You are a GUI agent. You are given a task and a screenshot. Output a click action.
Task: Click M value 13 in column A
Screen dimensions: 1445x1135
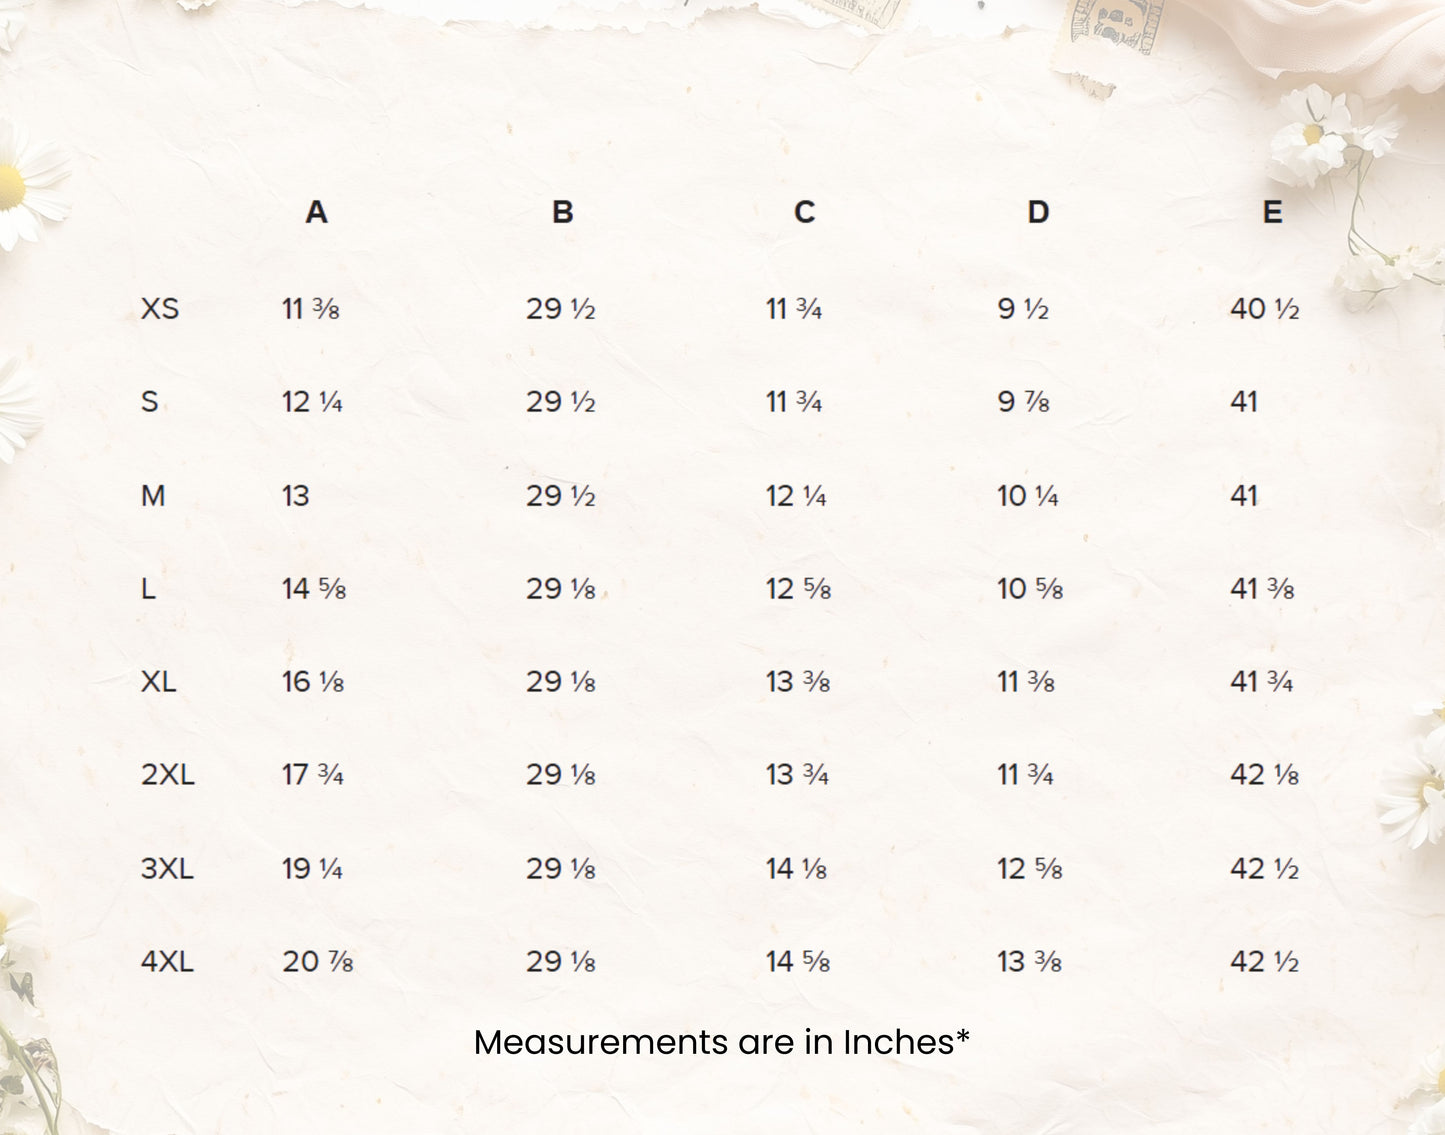tap(295, 496)
